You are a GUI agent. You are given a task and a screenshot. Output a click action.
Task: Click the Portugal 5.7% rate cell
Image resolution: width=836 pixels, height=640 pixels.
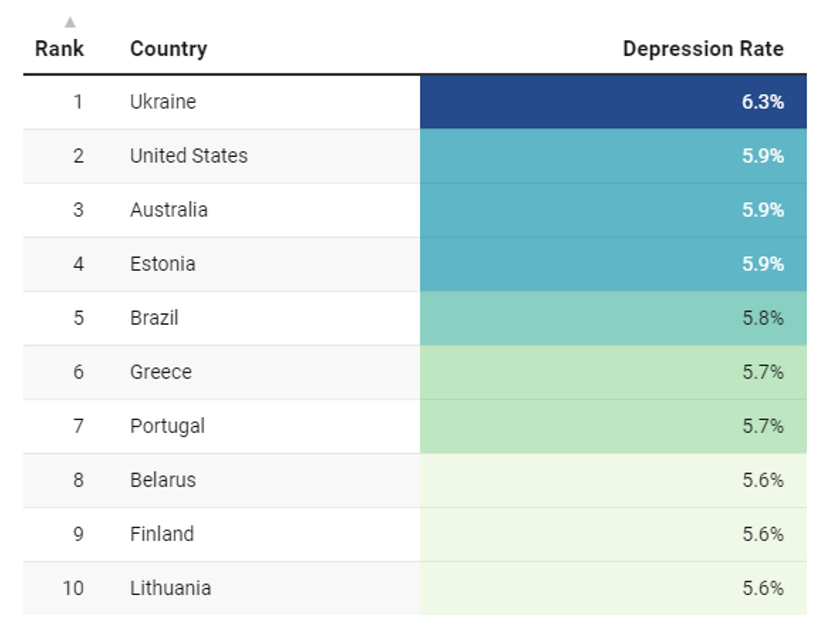[x=613, y=426]
